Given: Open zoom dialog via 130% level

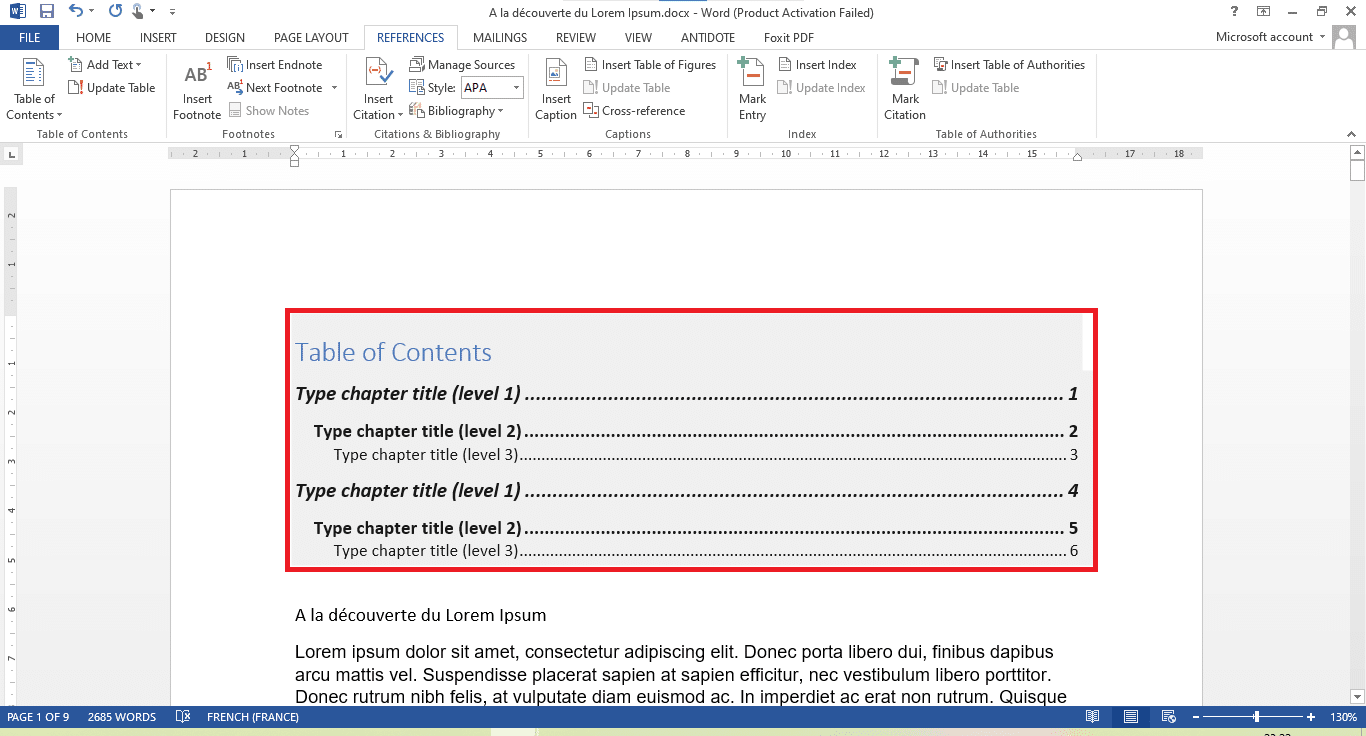Looking at the screenshot, I should point(1343,717).
